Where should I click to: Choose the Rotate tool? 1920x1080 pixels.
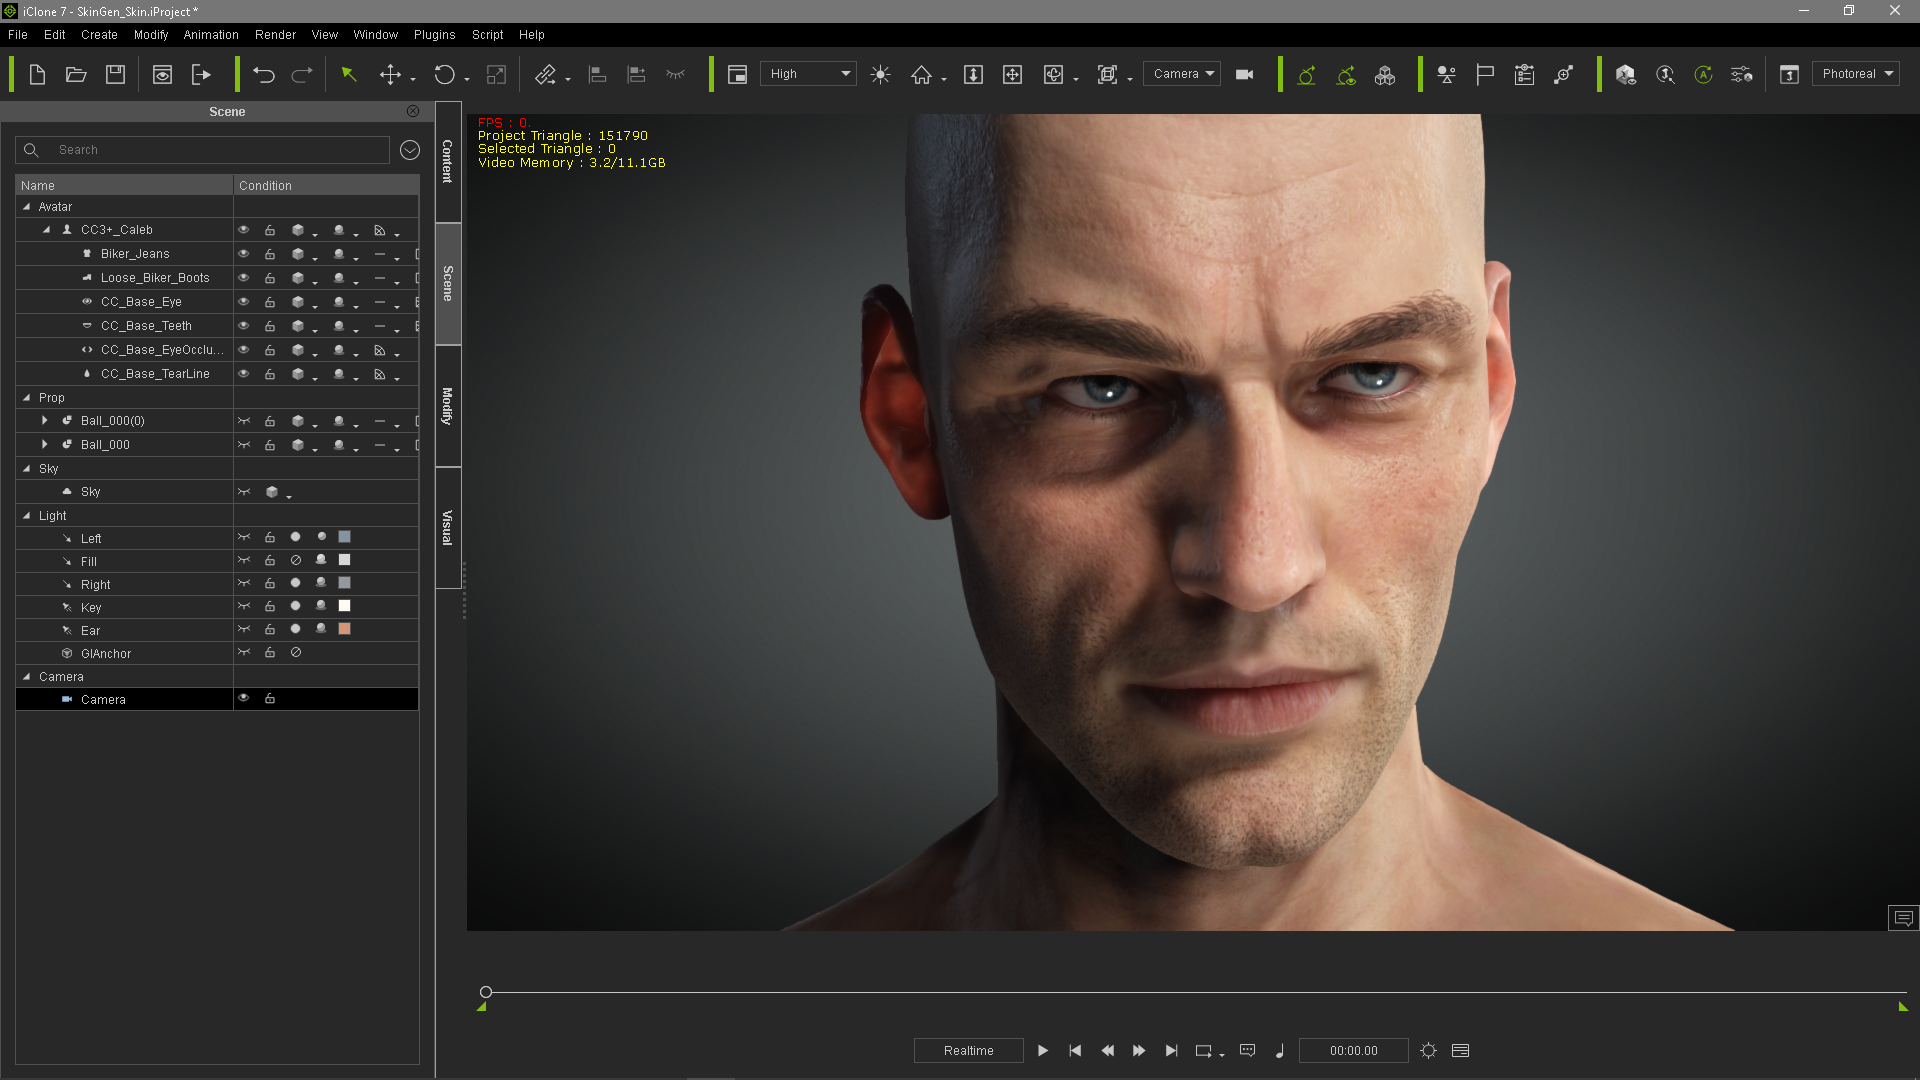[444, 74]
